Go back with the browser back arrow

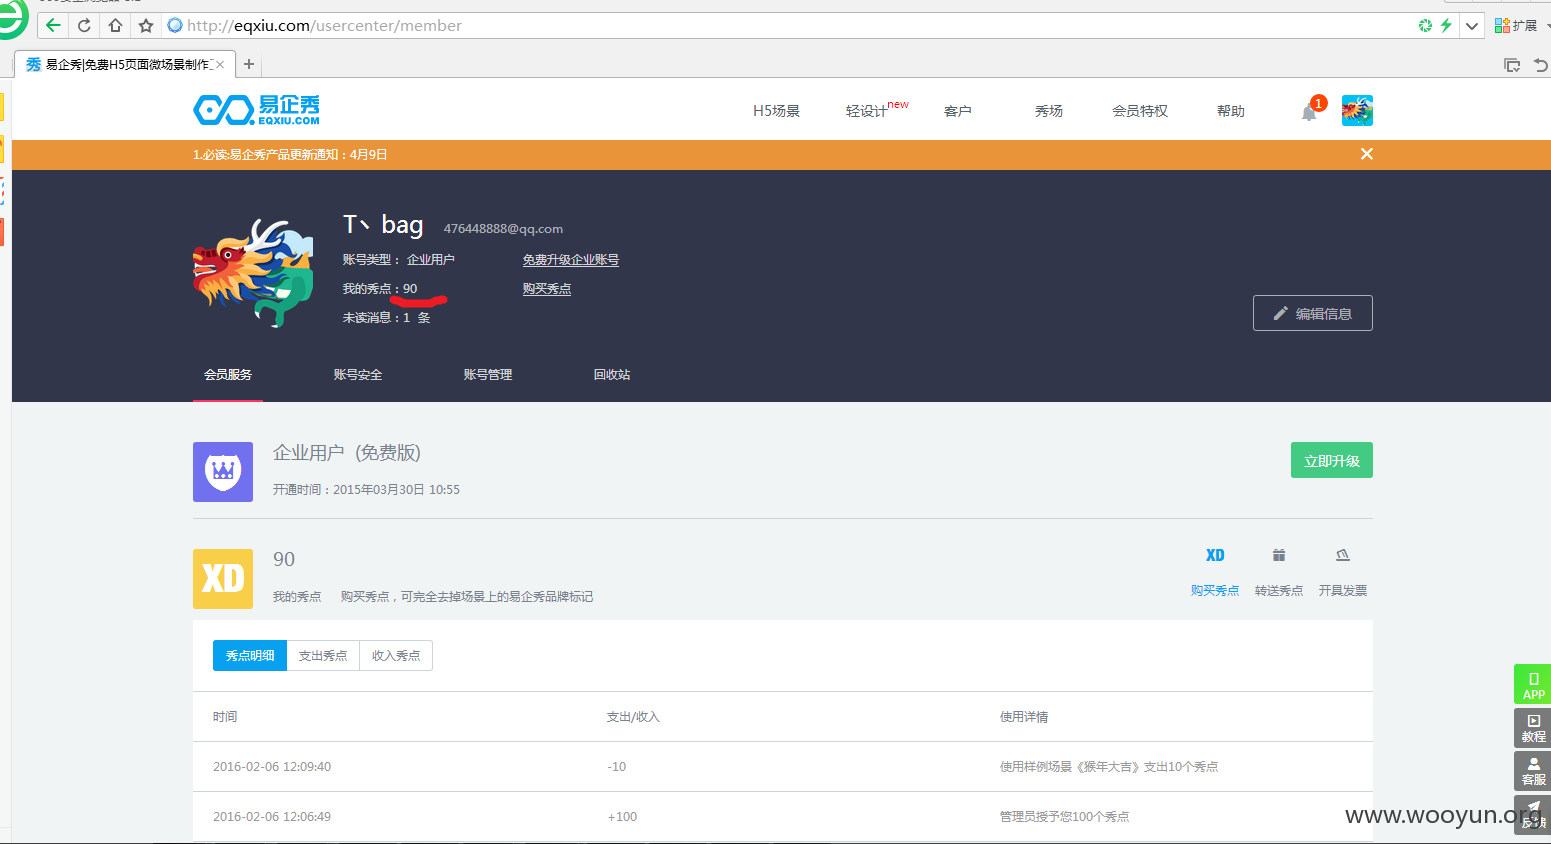click(x=53, y=25)
